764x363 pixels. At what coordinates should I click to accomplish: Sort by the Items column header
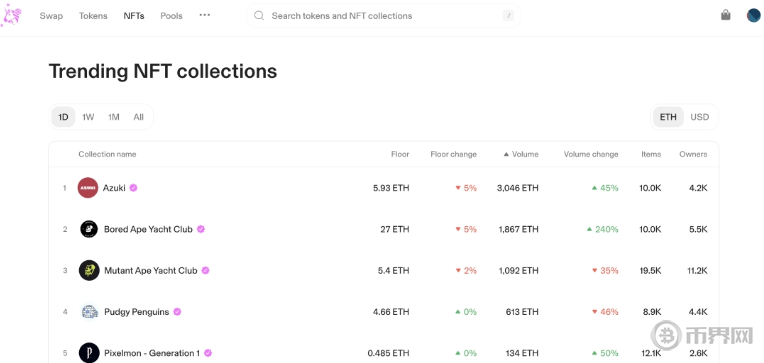tap(651, 154)
